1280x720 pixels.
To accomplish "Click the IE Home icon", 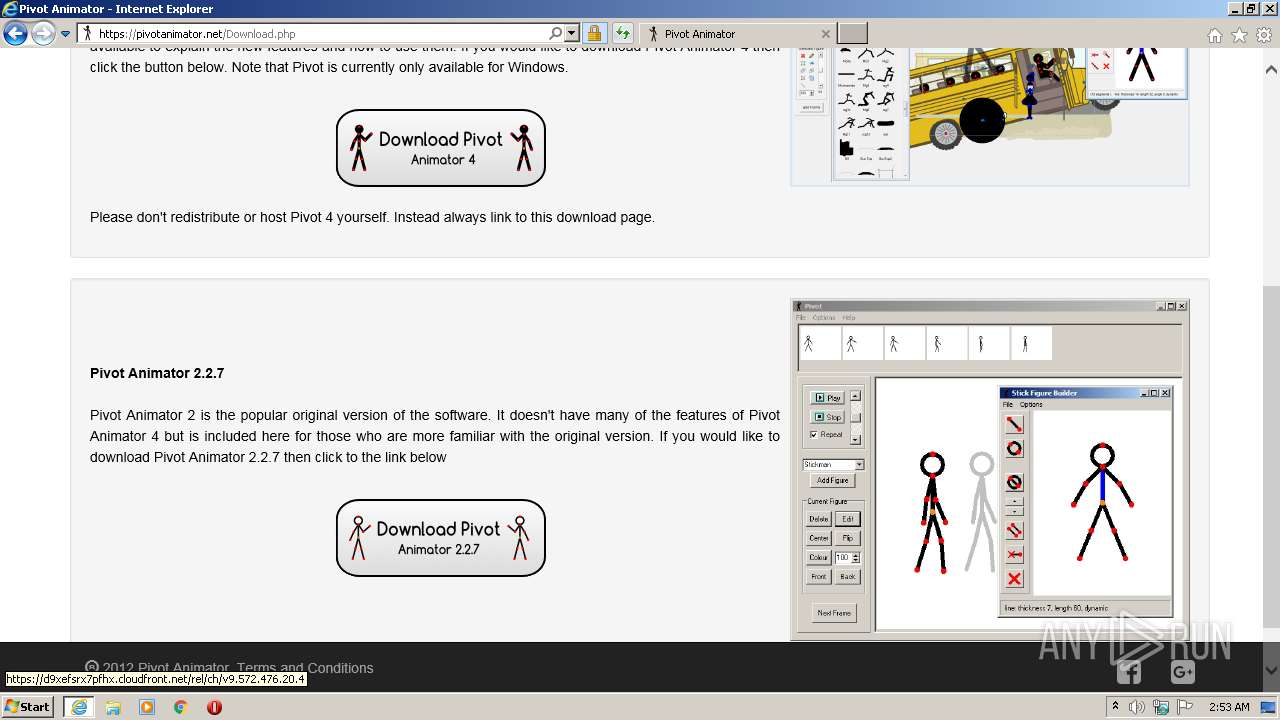I will [x=1214, y=35].
